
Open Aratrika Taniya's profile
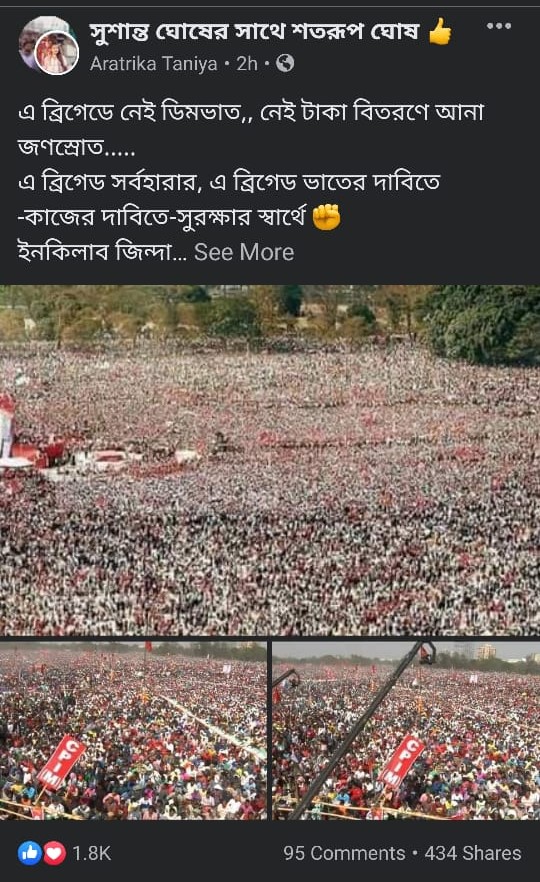154,64
